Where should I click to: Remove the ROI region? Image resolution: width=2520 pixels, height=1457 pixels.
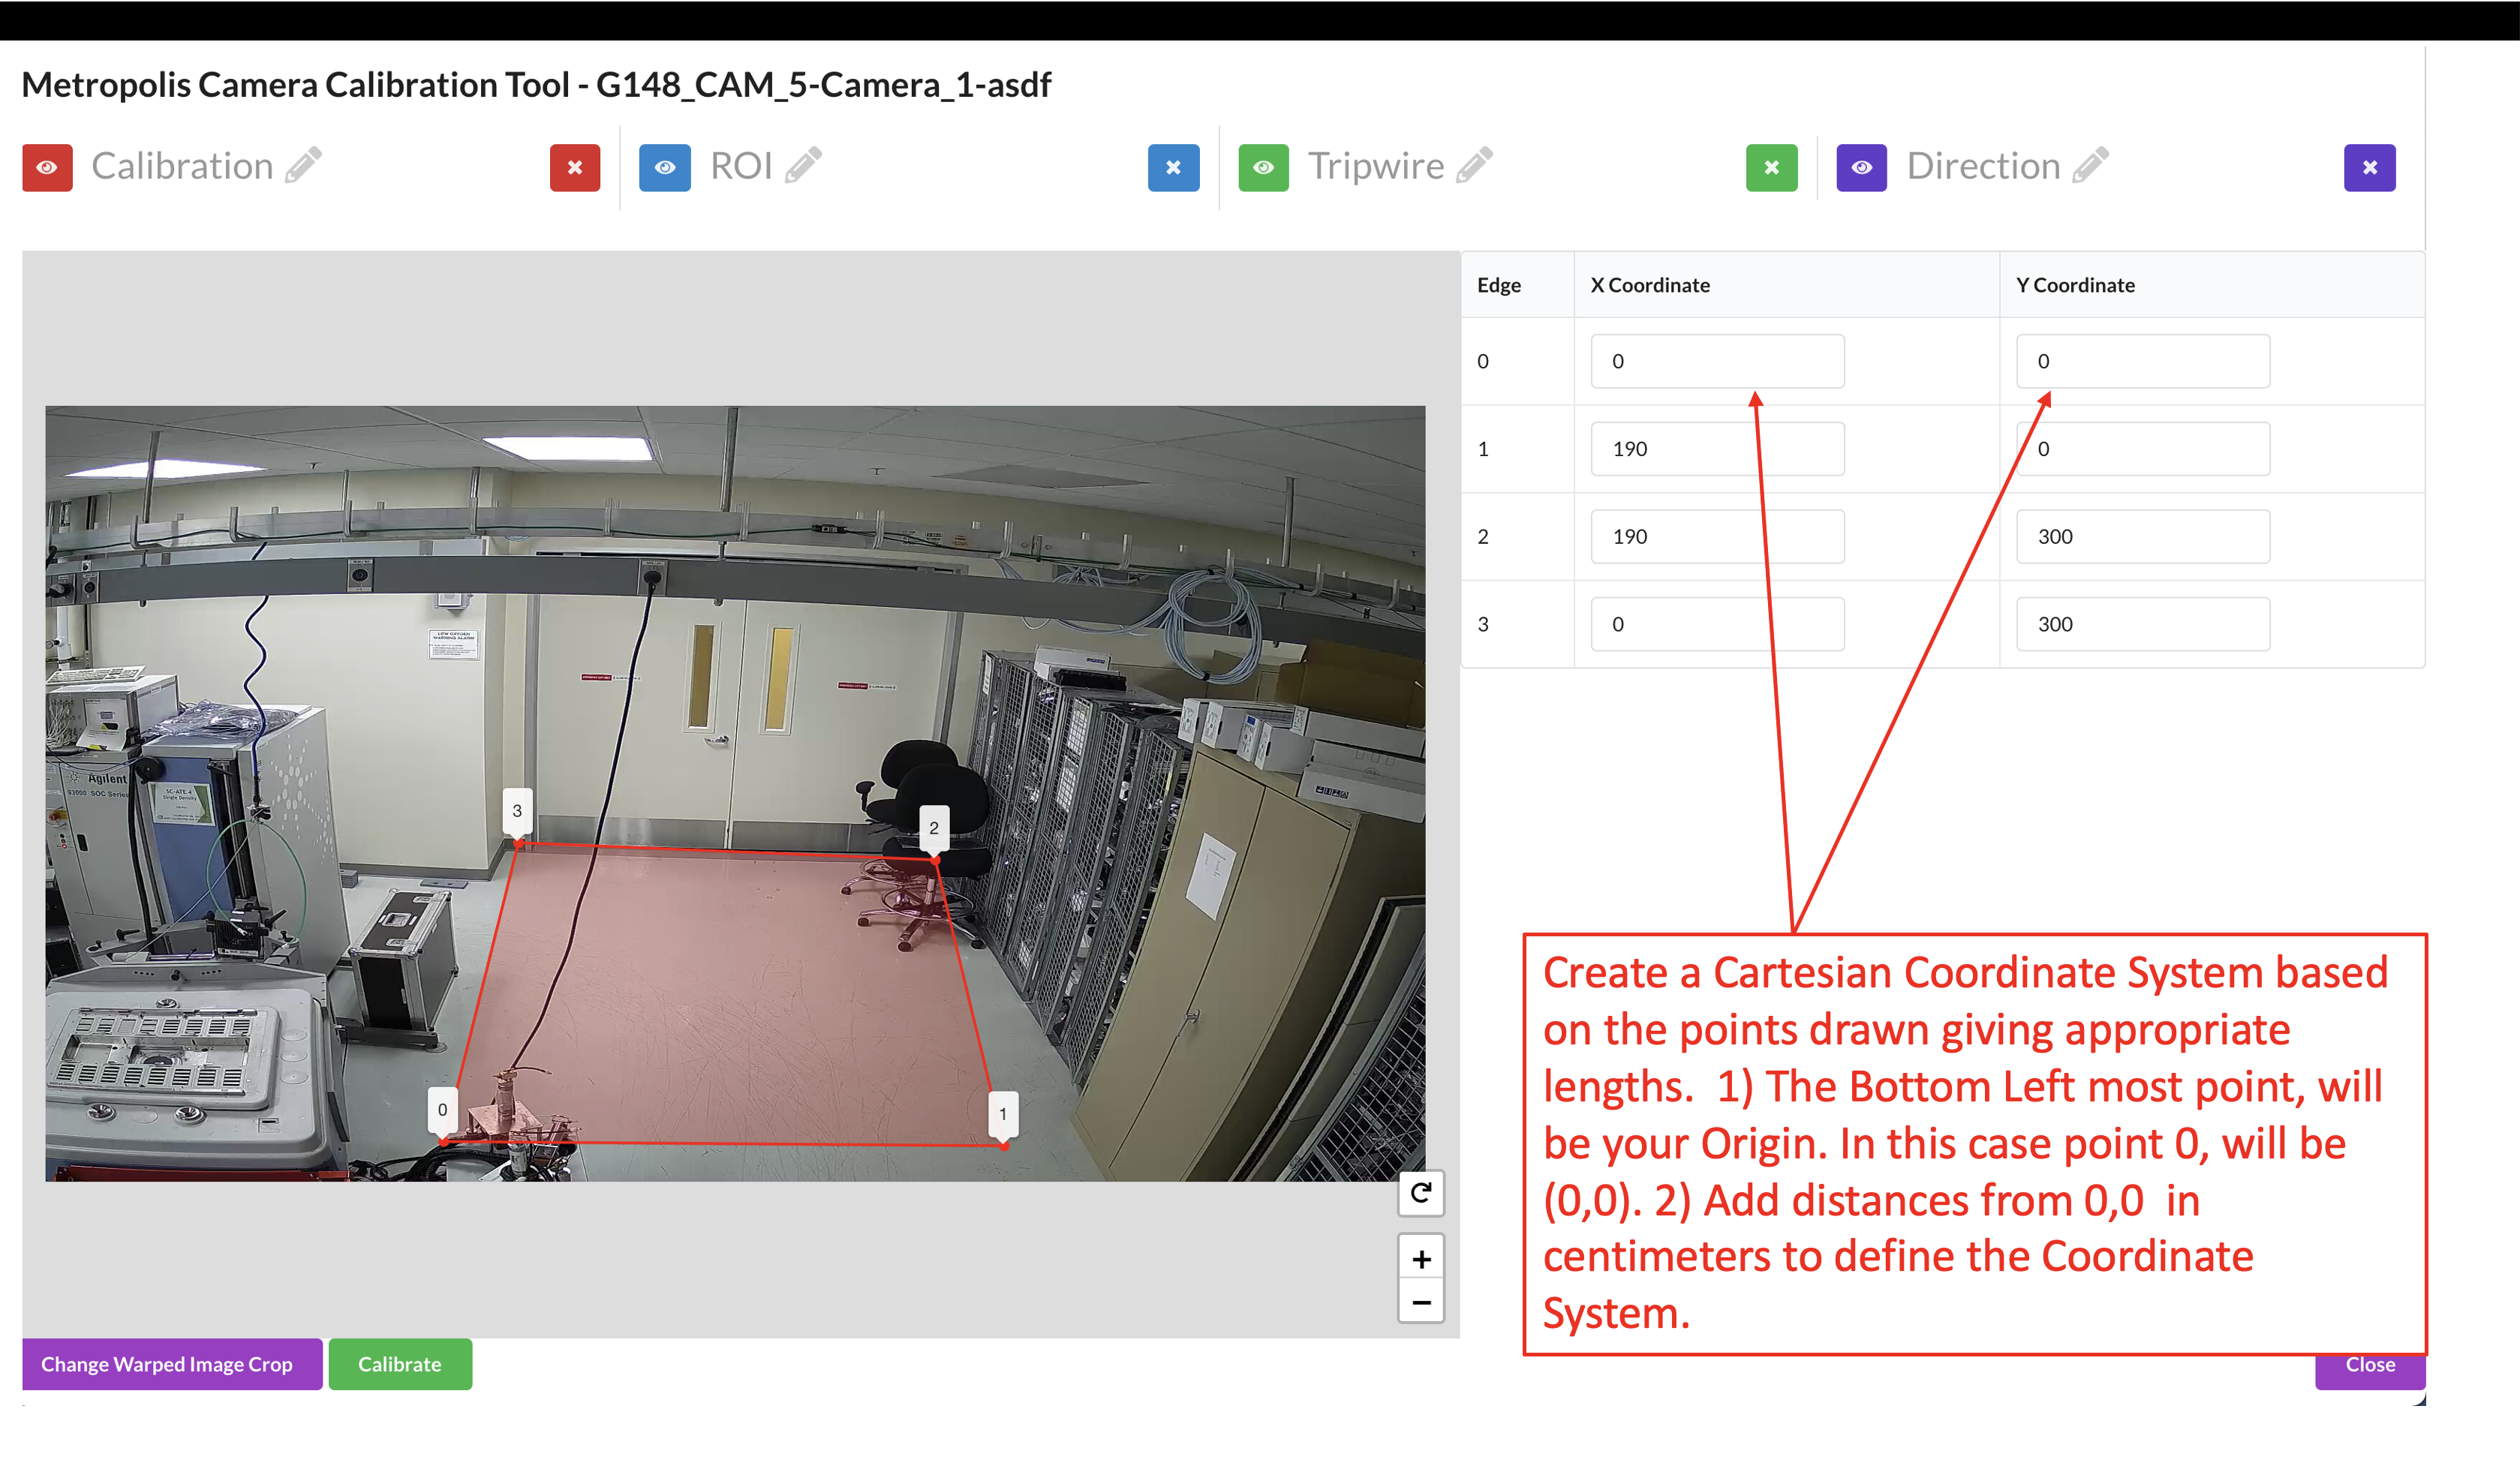1172,167
